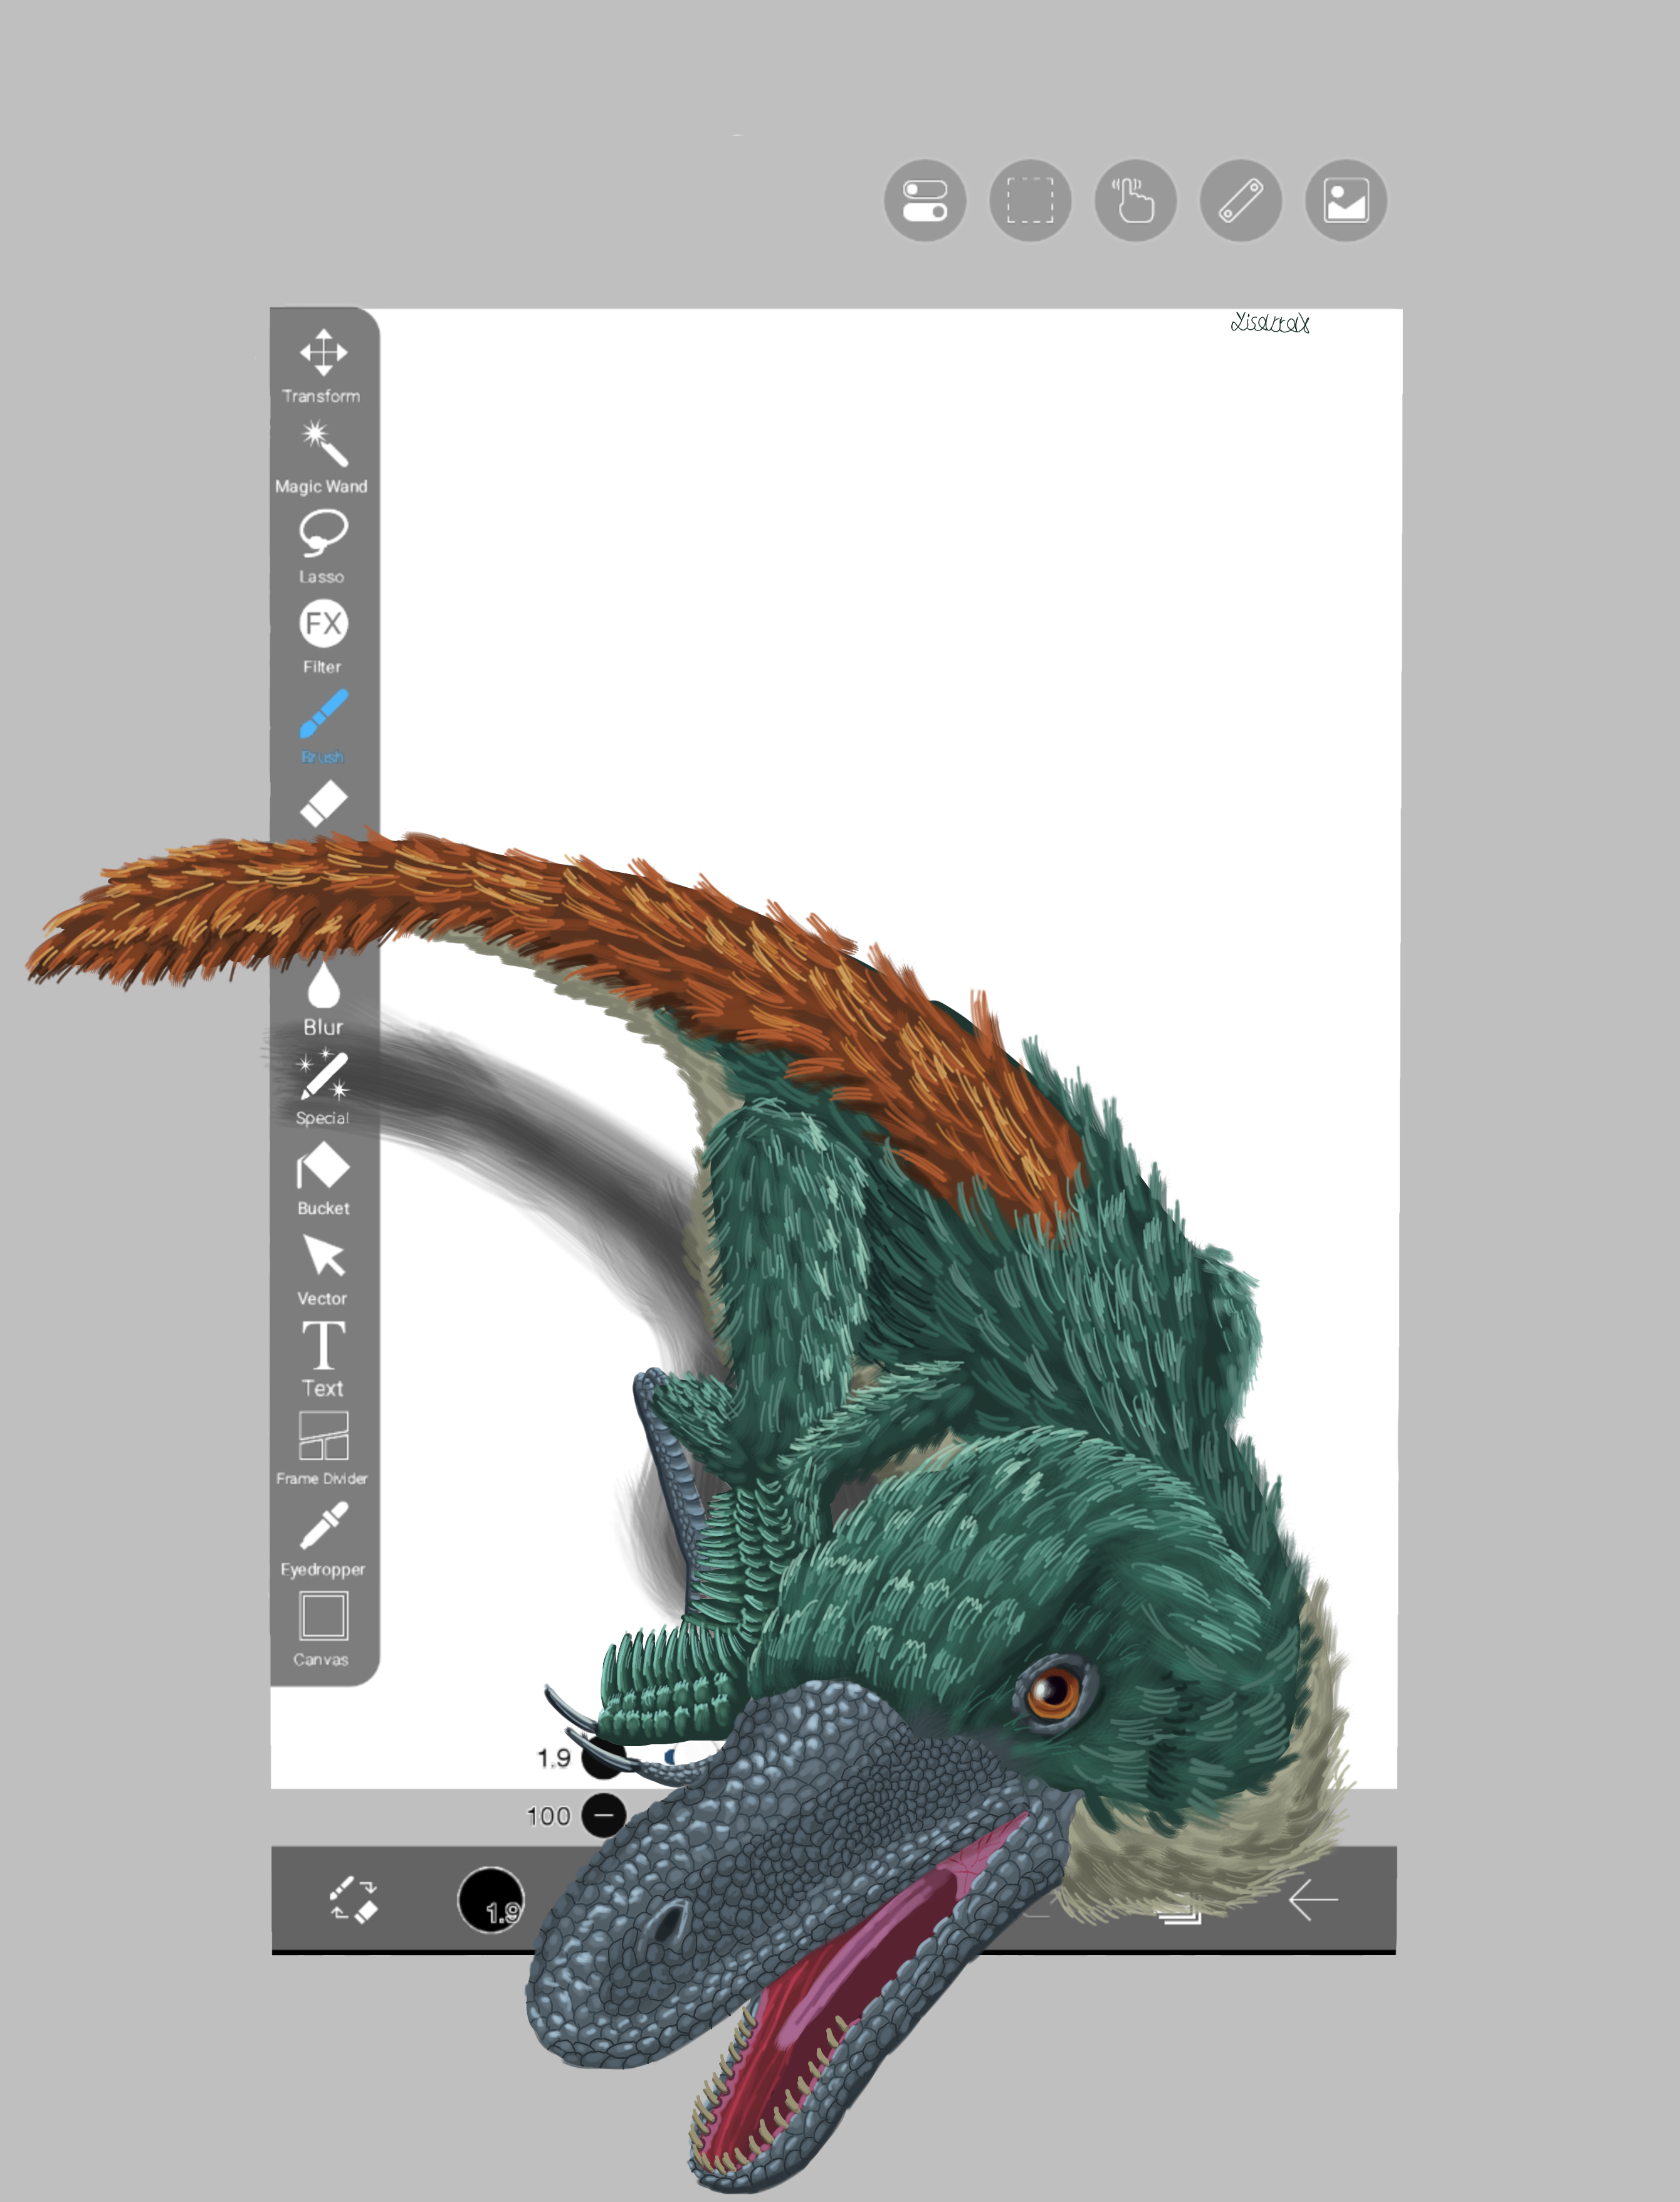This screenshot has height=2202, width=1680.
Task: Pick the Eraser tool
Action: [x=323, y=804]
